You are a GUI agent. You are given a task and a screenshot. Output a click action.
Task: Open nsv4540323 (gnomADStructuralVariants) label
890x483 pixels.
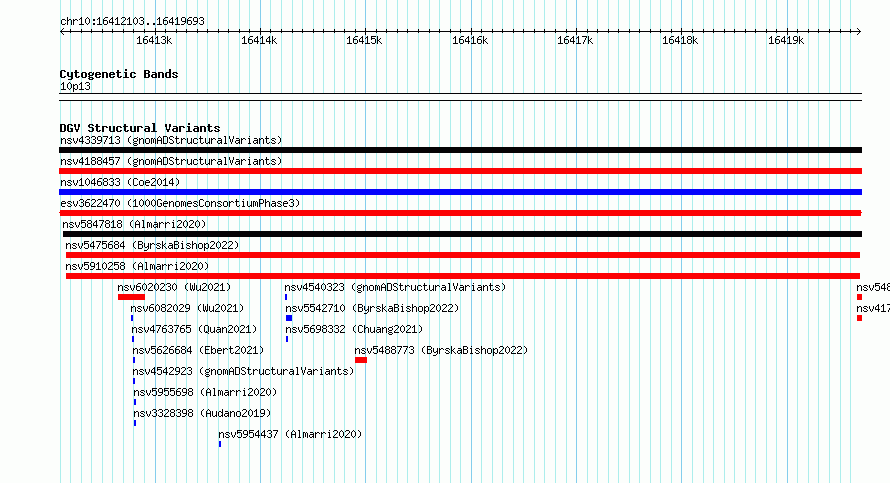(395, 287)
